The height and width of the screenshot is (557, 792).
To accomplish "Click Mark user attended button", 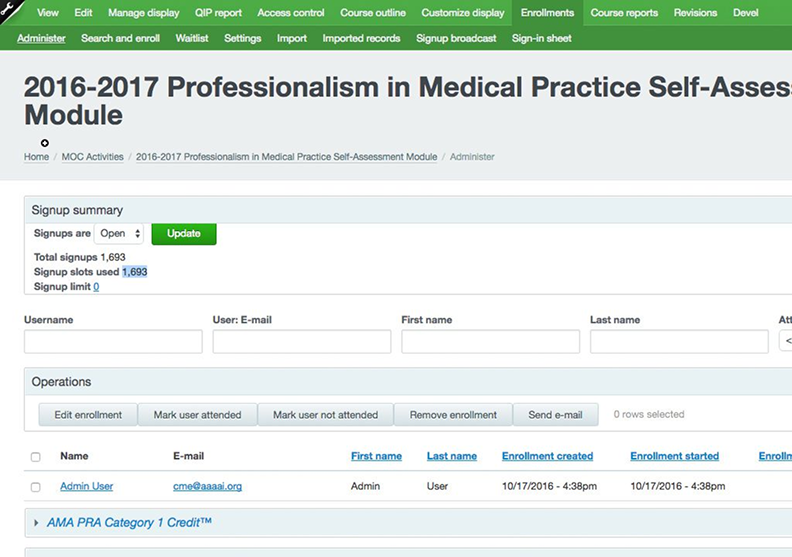I will [x=197, y=415].
